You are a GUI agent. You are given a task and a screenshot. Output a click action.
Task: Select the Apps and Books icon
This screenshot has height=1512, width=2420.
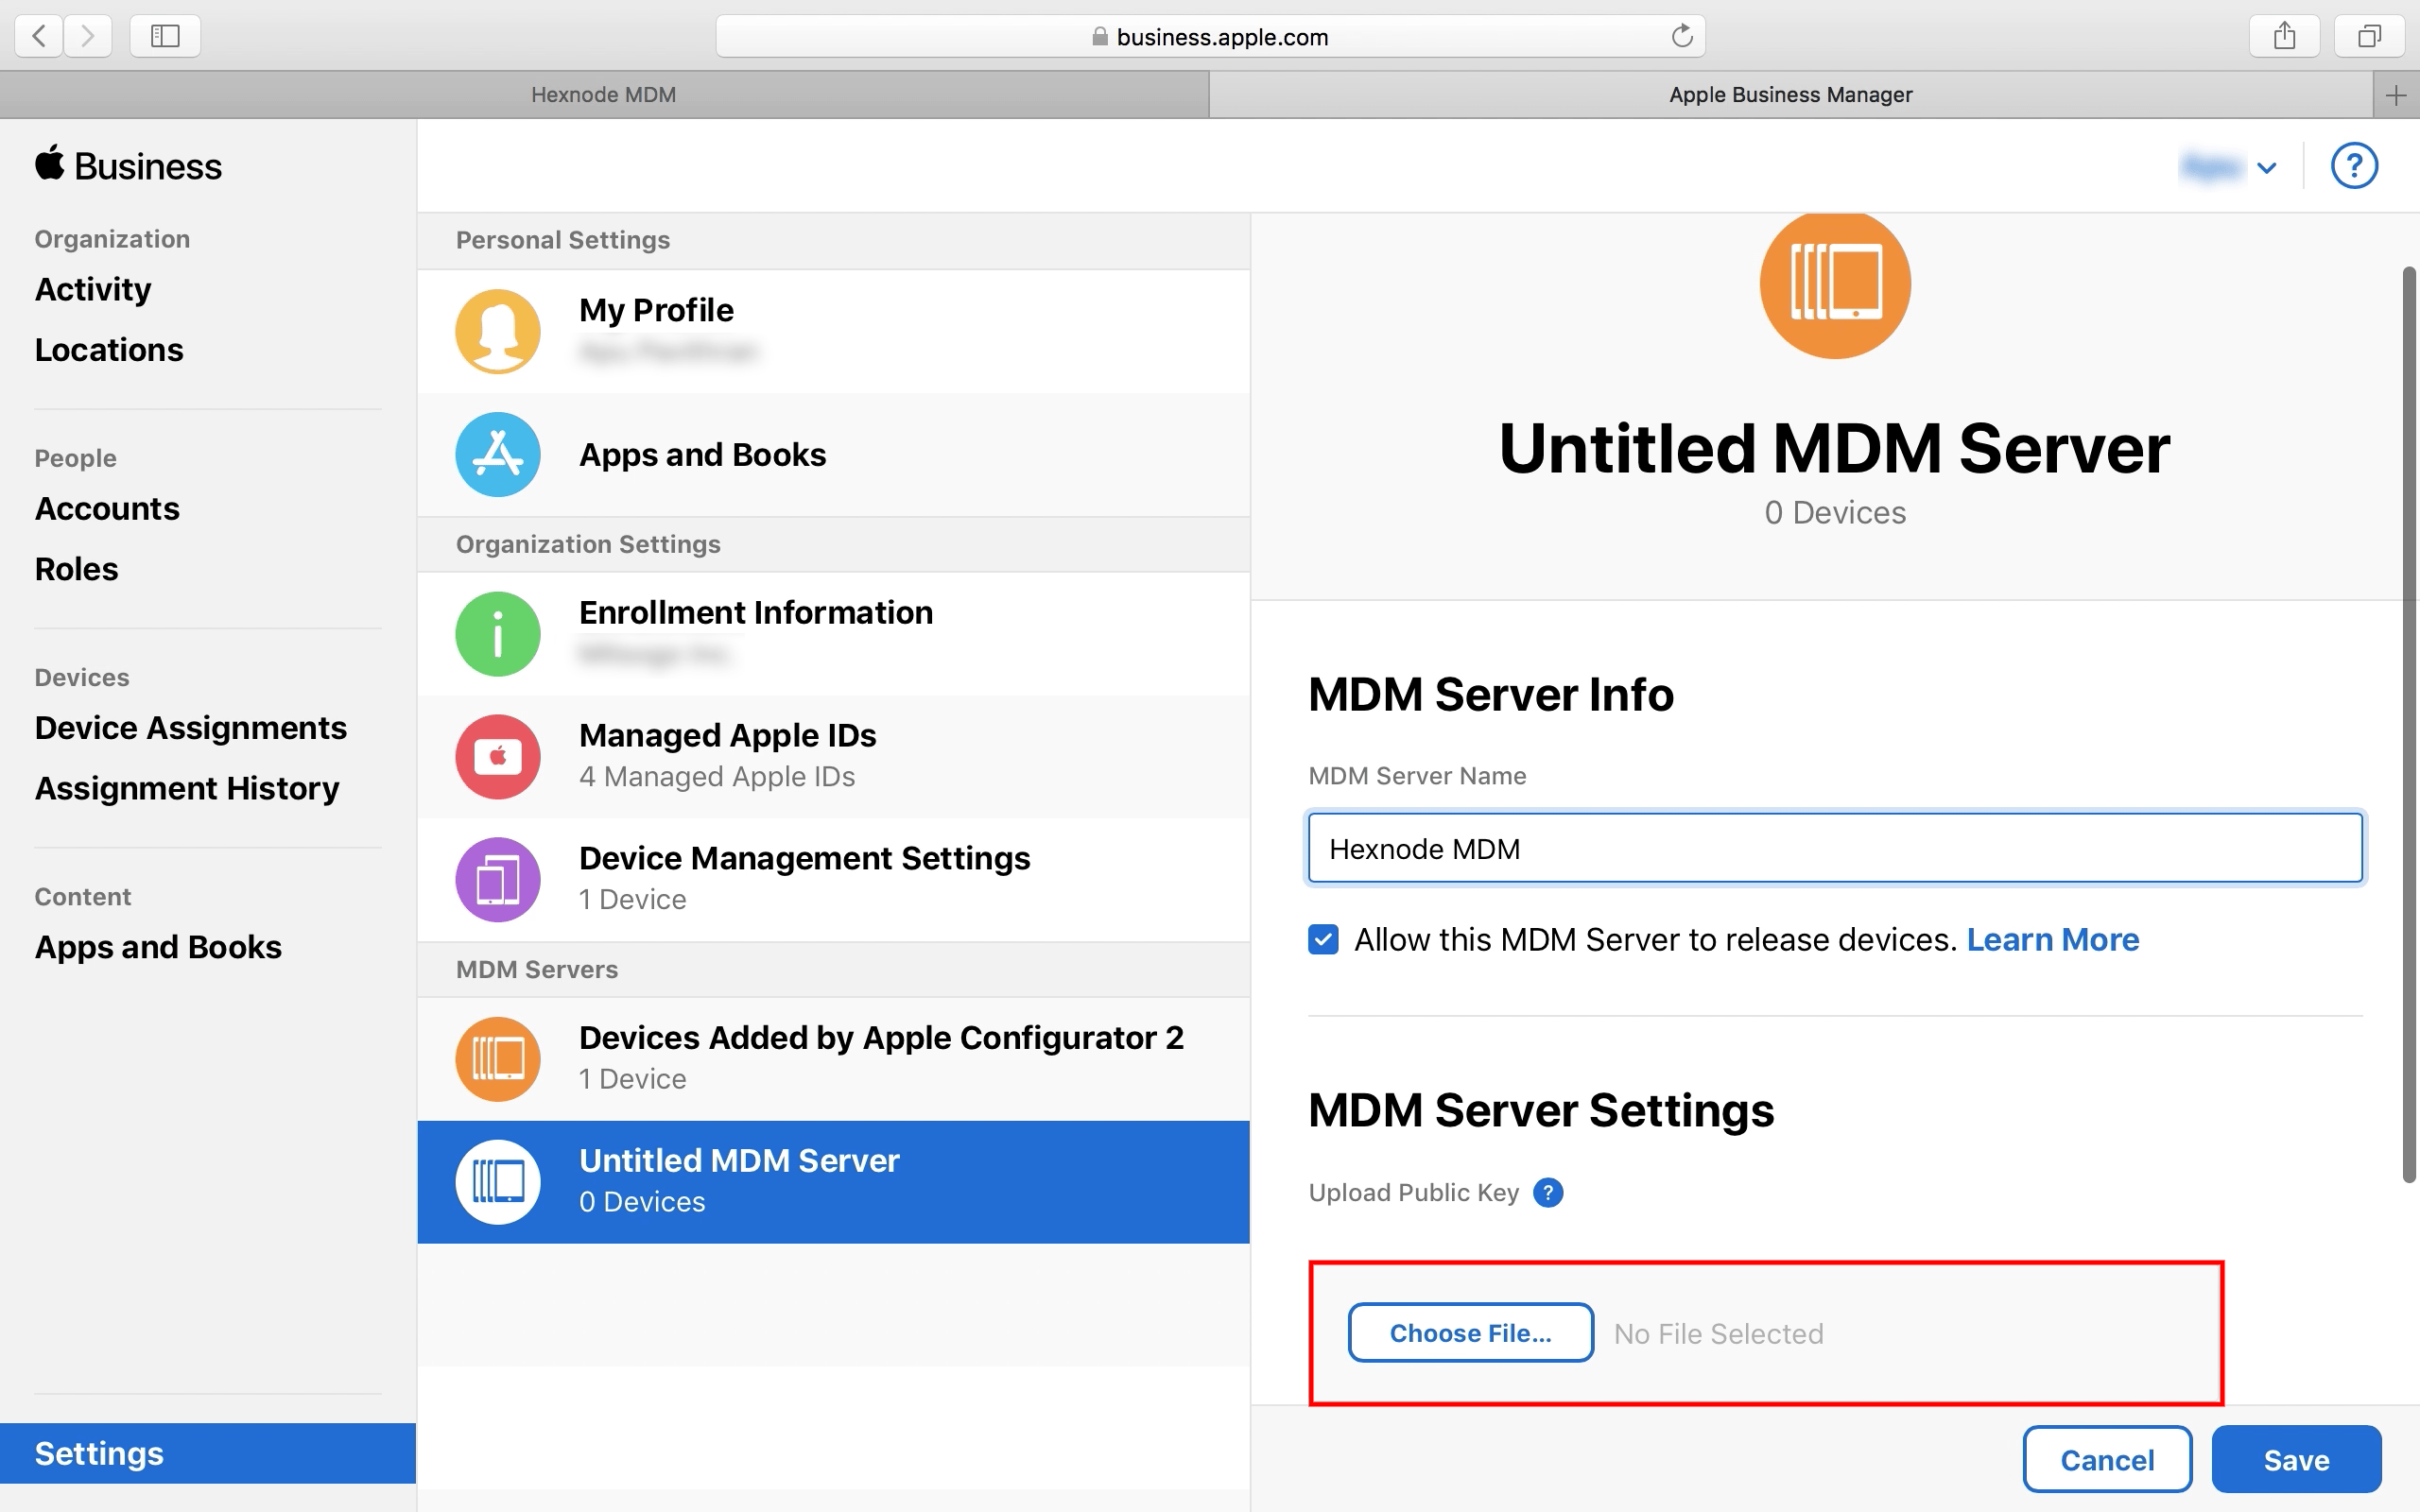(x=497, y=454)
